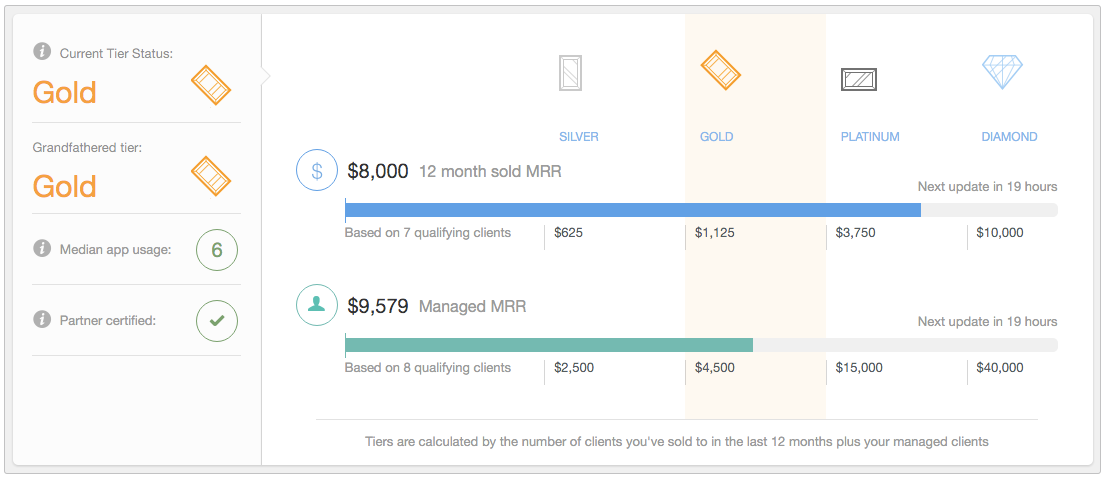Click the info icon beside Median app usage

point(42,248)
